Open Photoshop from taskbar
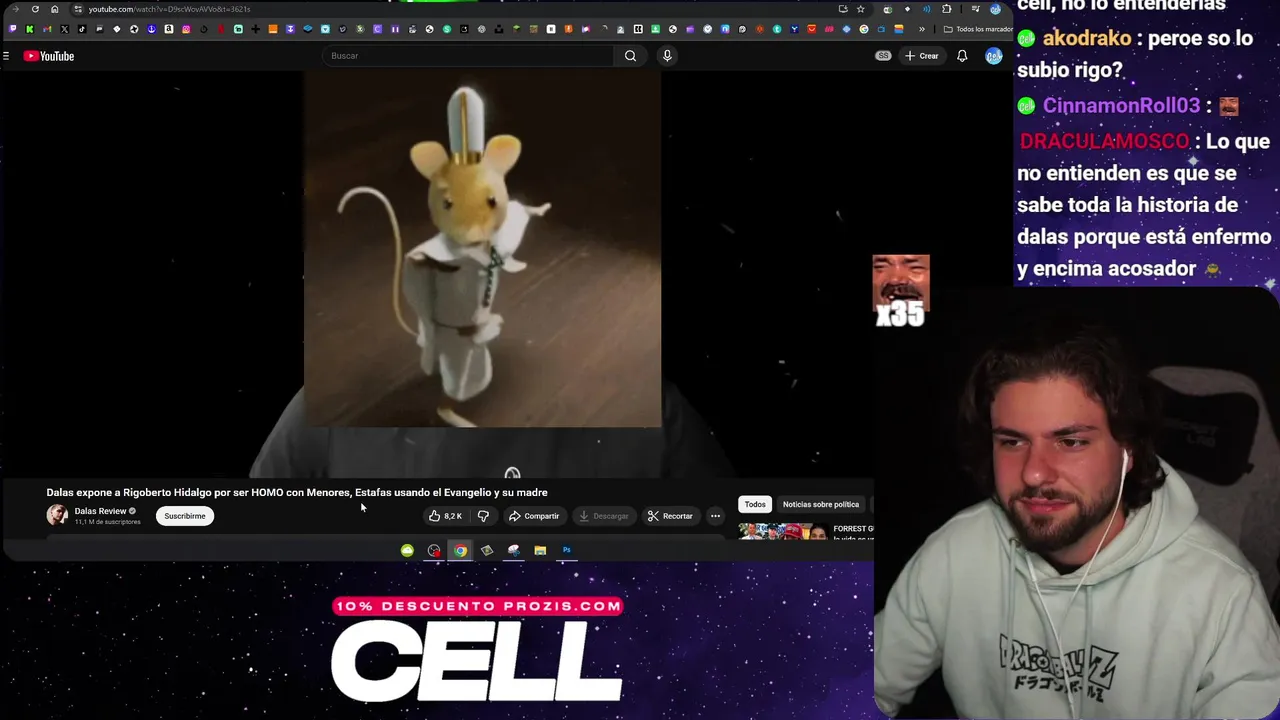 566,550
